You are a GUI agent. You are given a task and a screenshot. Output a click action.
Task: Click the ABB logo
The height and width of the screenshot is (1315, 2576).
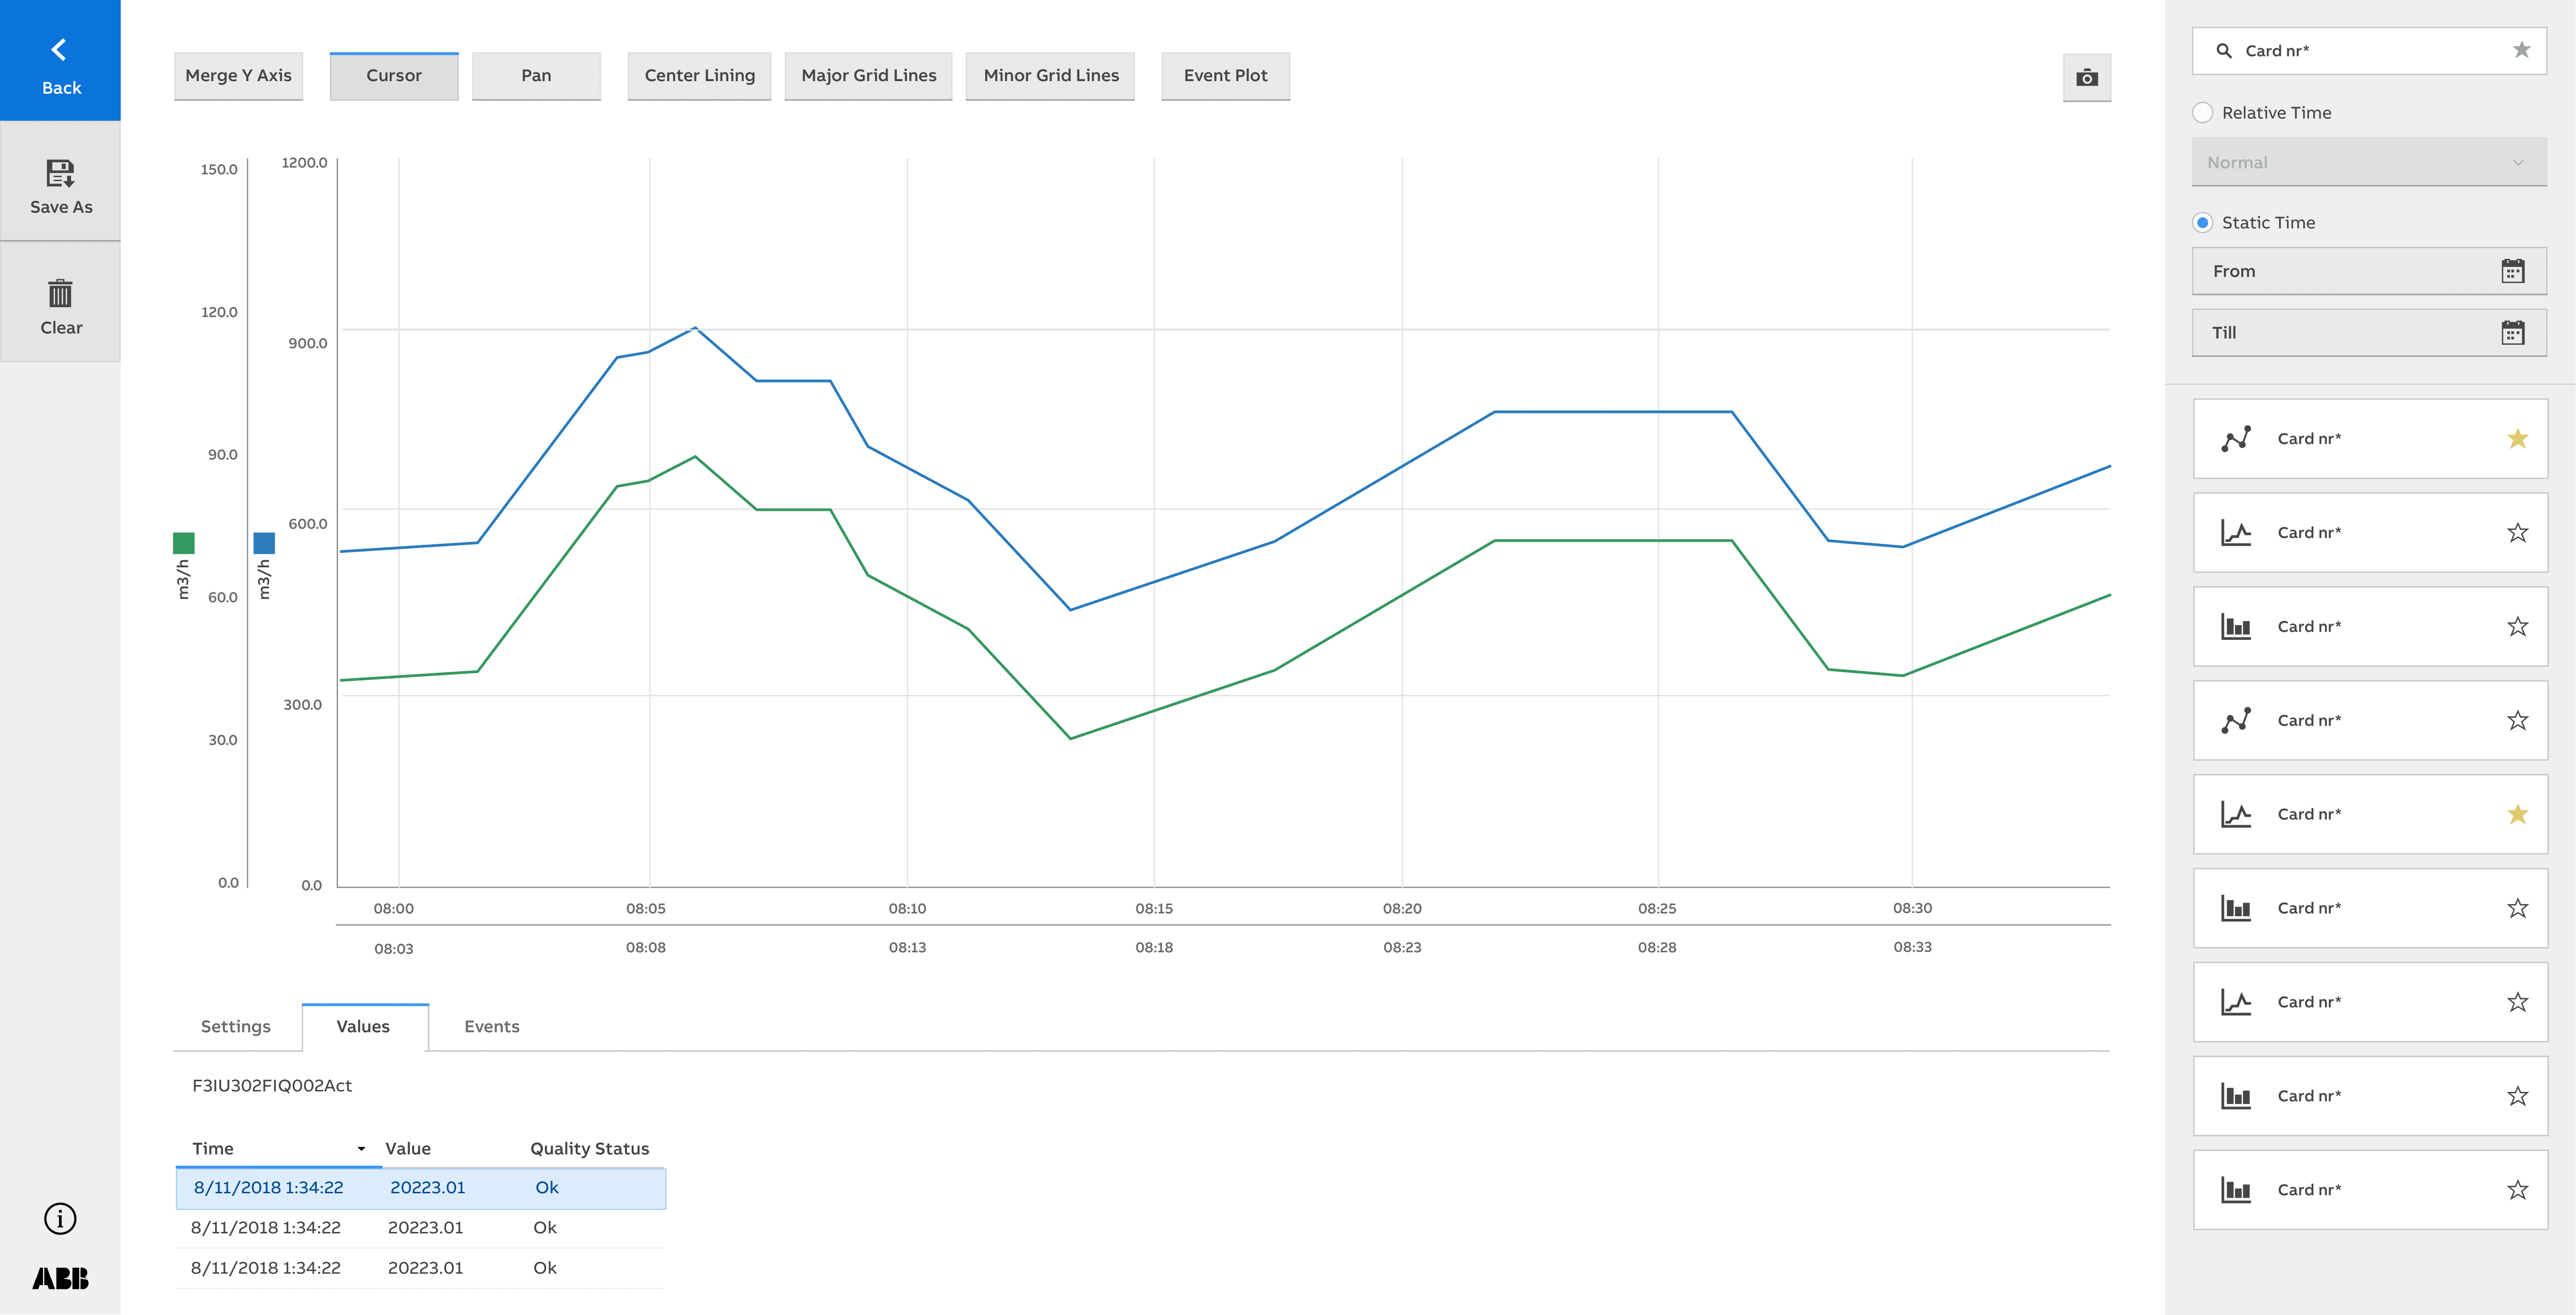point(60,1278)
